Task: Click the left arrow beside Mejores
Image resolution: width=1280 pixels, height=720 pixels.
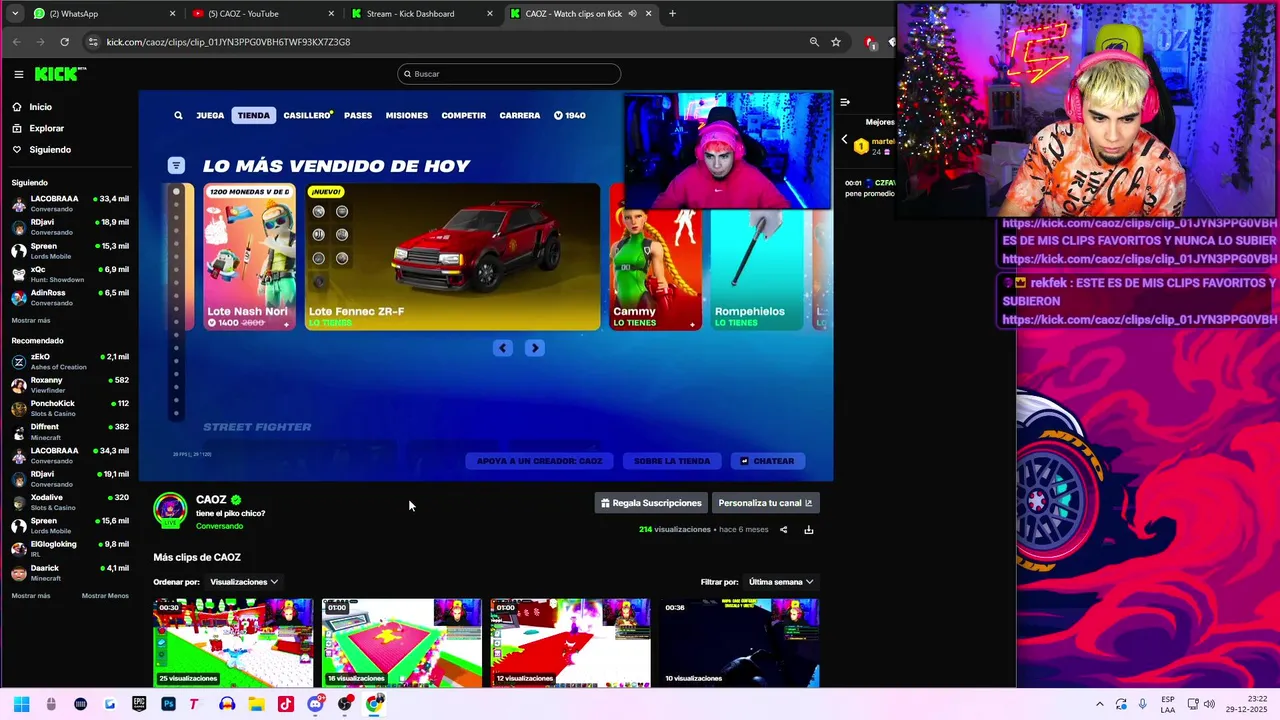Action: point(844,140)
